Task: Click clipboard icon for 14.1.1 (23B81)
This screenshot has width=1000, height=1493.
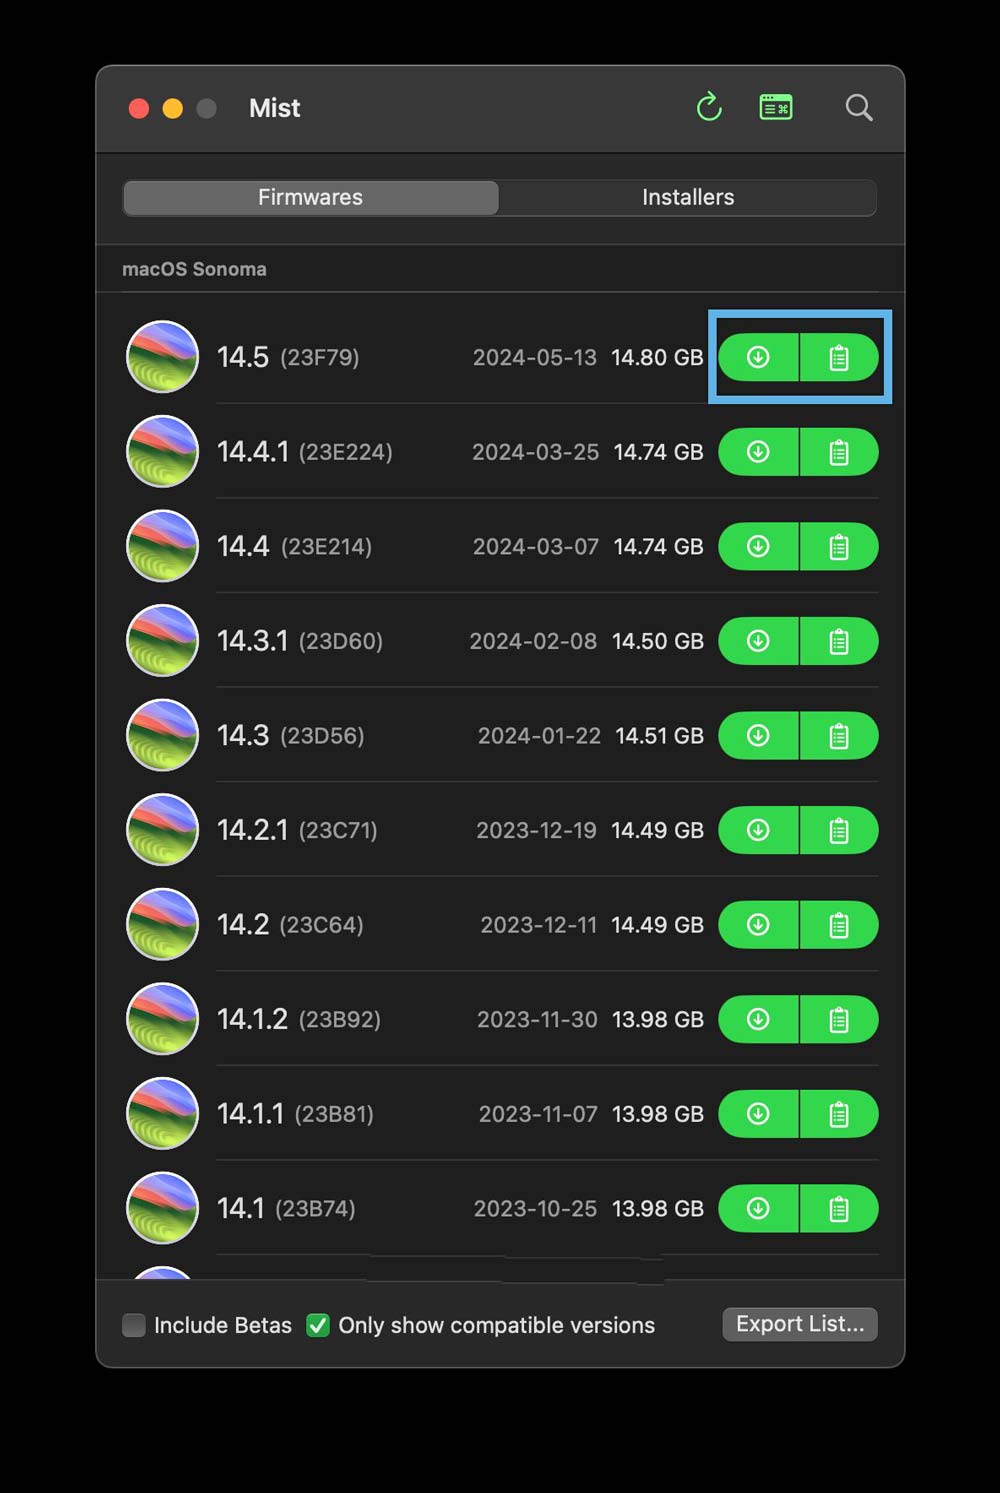Action: point(839,1113)
